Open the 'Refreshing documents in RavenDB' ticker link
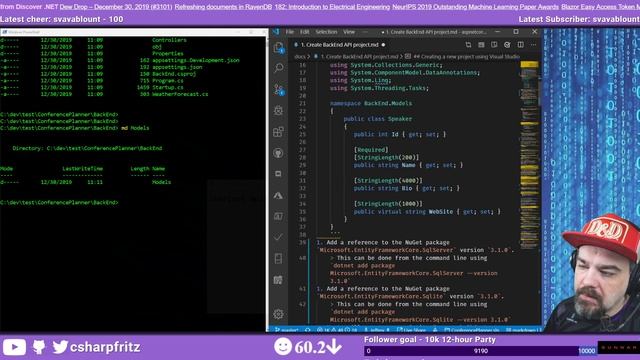The height and width of the screenshot is (360, 640). (223, 7)
